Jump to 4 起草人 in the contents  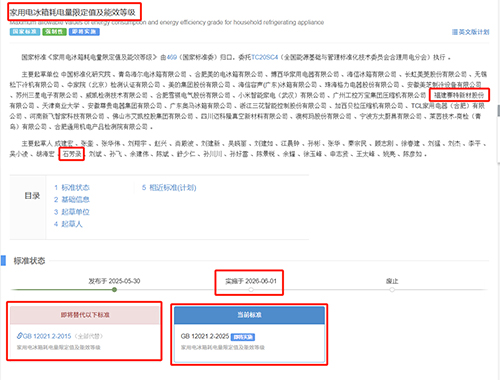(68, 224)
